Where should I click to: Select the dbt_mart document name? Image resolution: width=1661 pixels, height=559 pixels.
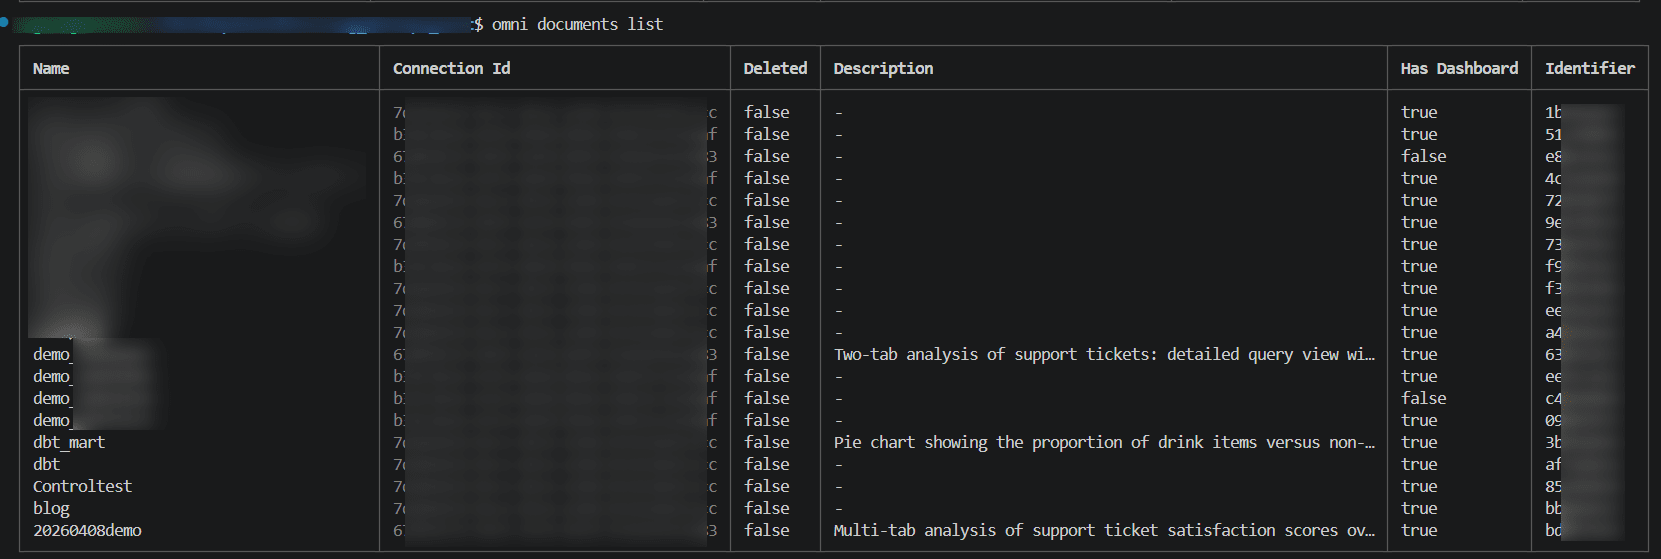[69, 442]
